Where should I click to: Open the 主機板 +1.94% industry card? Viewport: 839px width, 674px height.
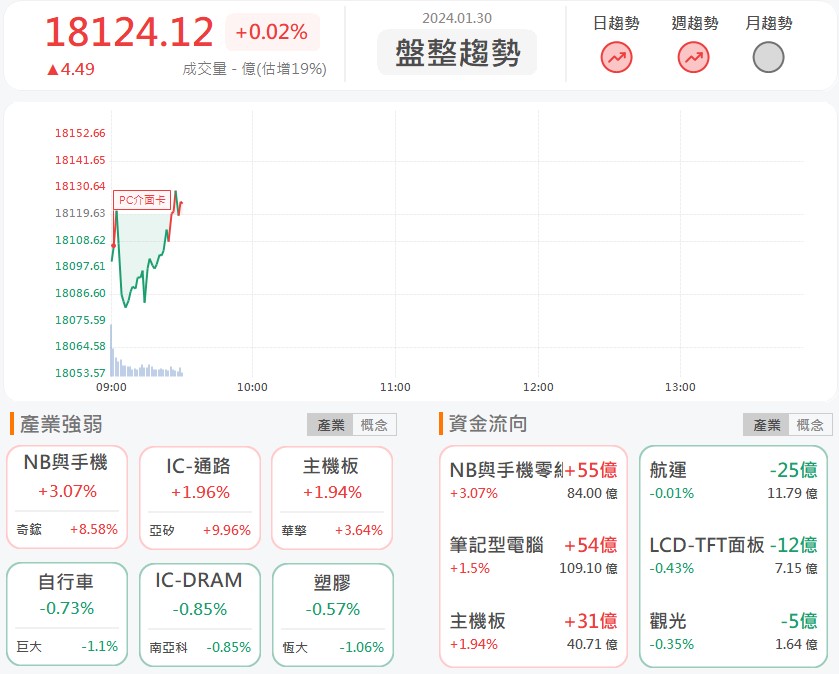coord(332,498)
